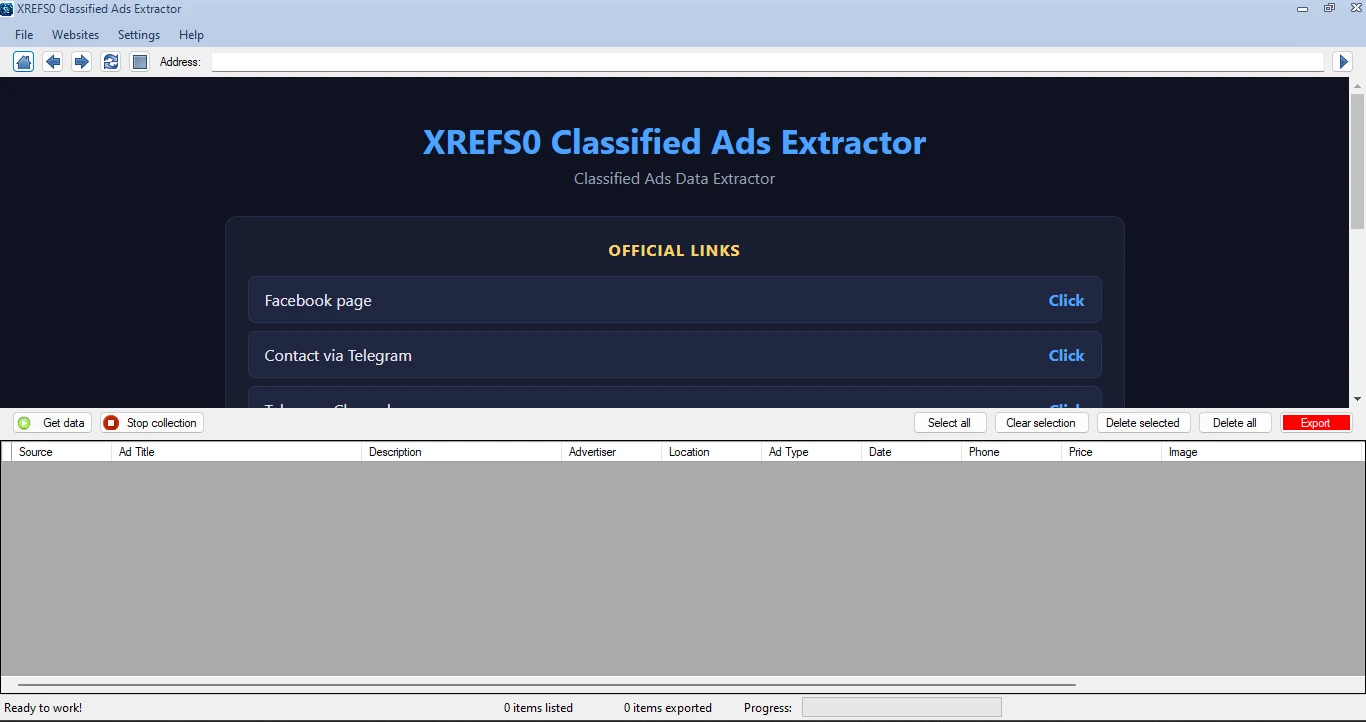Click the "0 items listed" status text
This screenshot has width=1366, height=722.
538,708
